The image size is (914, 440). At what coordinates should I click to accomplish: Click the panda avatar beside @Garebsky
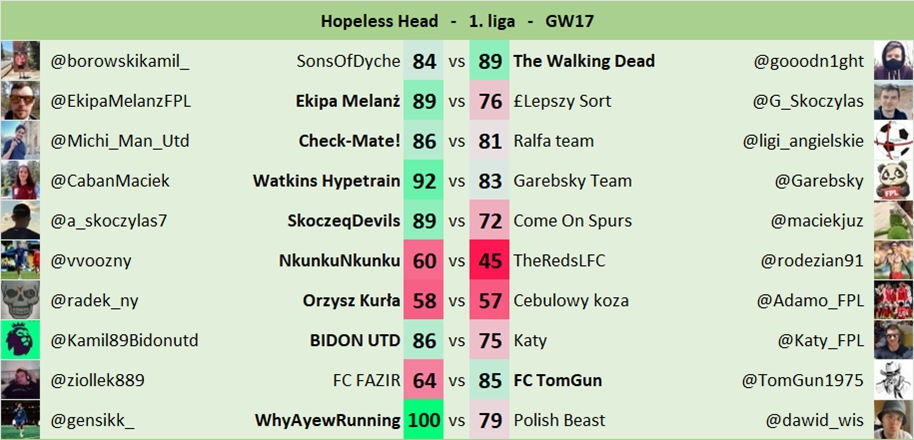pyautogui.click(x=893, y=181)
